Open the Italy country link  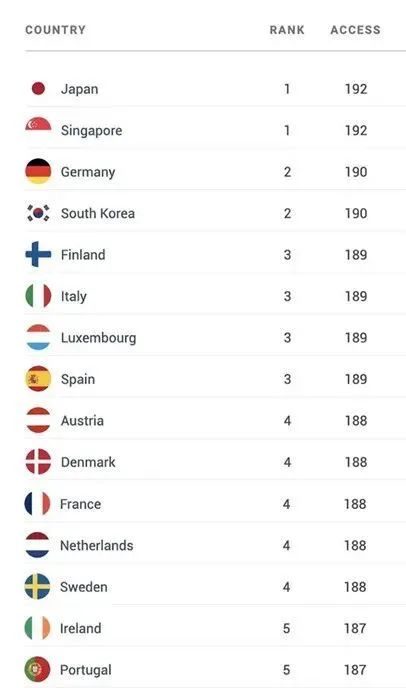tap(74, 297)
